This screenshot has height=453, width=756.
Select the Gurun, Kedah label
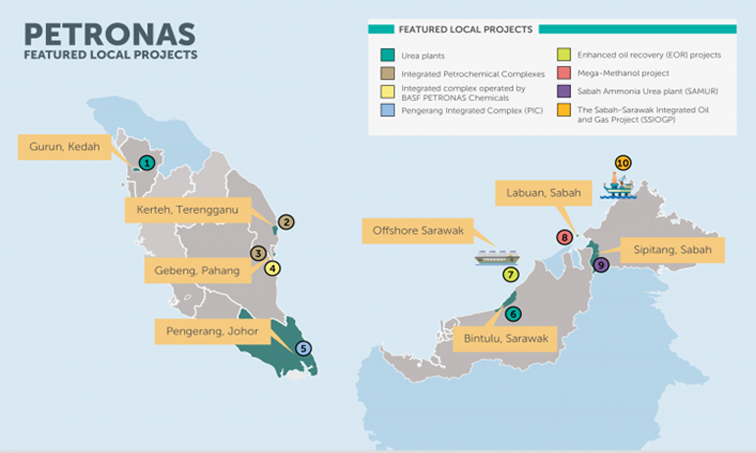tap(65, 147)
